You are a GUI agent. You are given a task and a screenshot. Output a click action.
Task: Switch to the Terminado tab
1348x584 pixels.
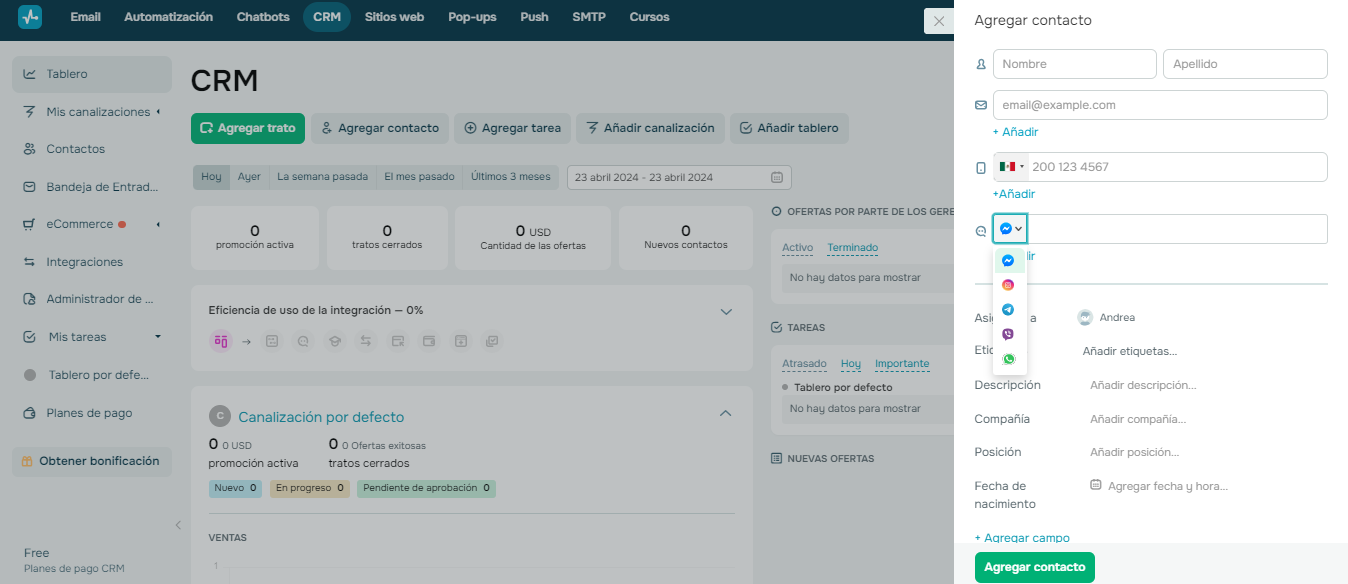(852, 247)
